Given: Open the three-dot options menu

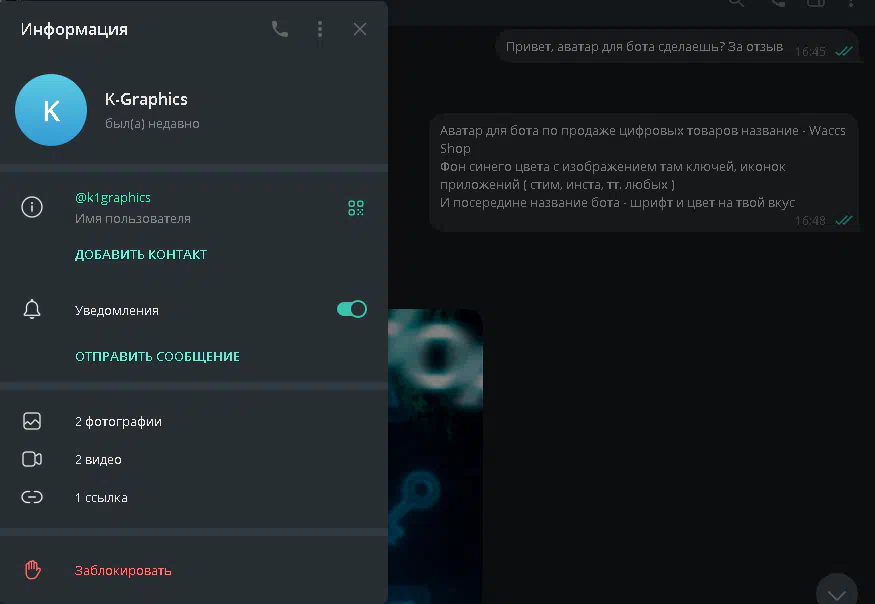Looking at the screenshot, I should (x=320, y=29).
